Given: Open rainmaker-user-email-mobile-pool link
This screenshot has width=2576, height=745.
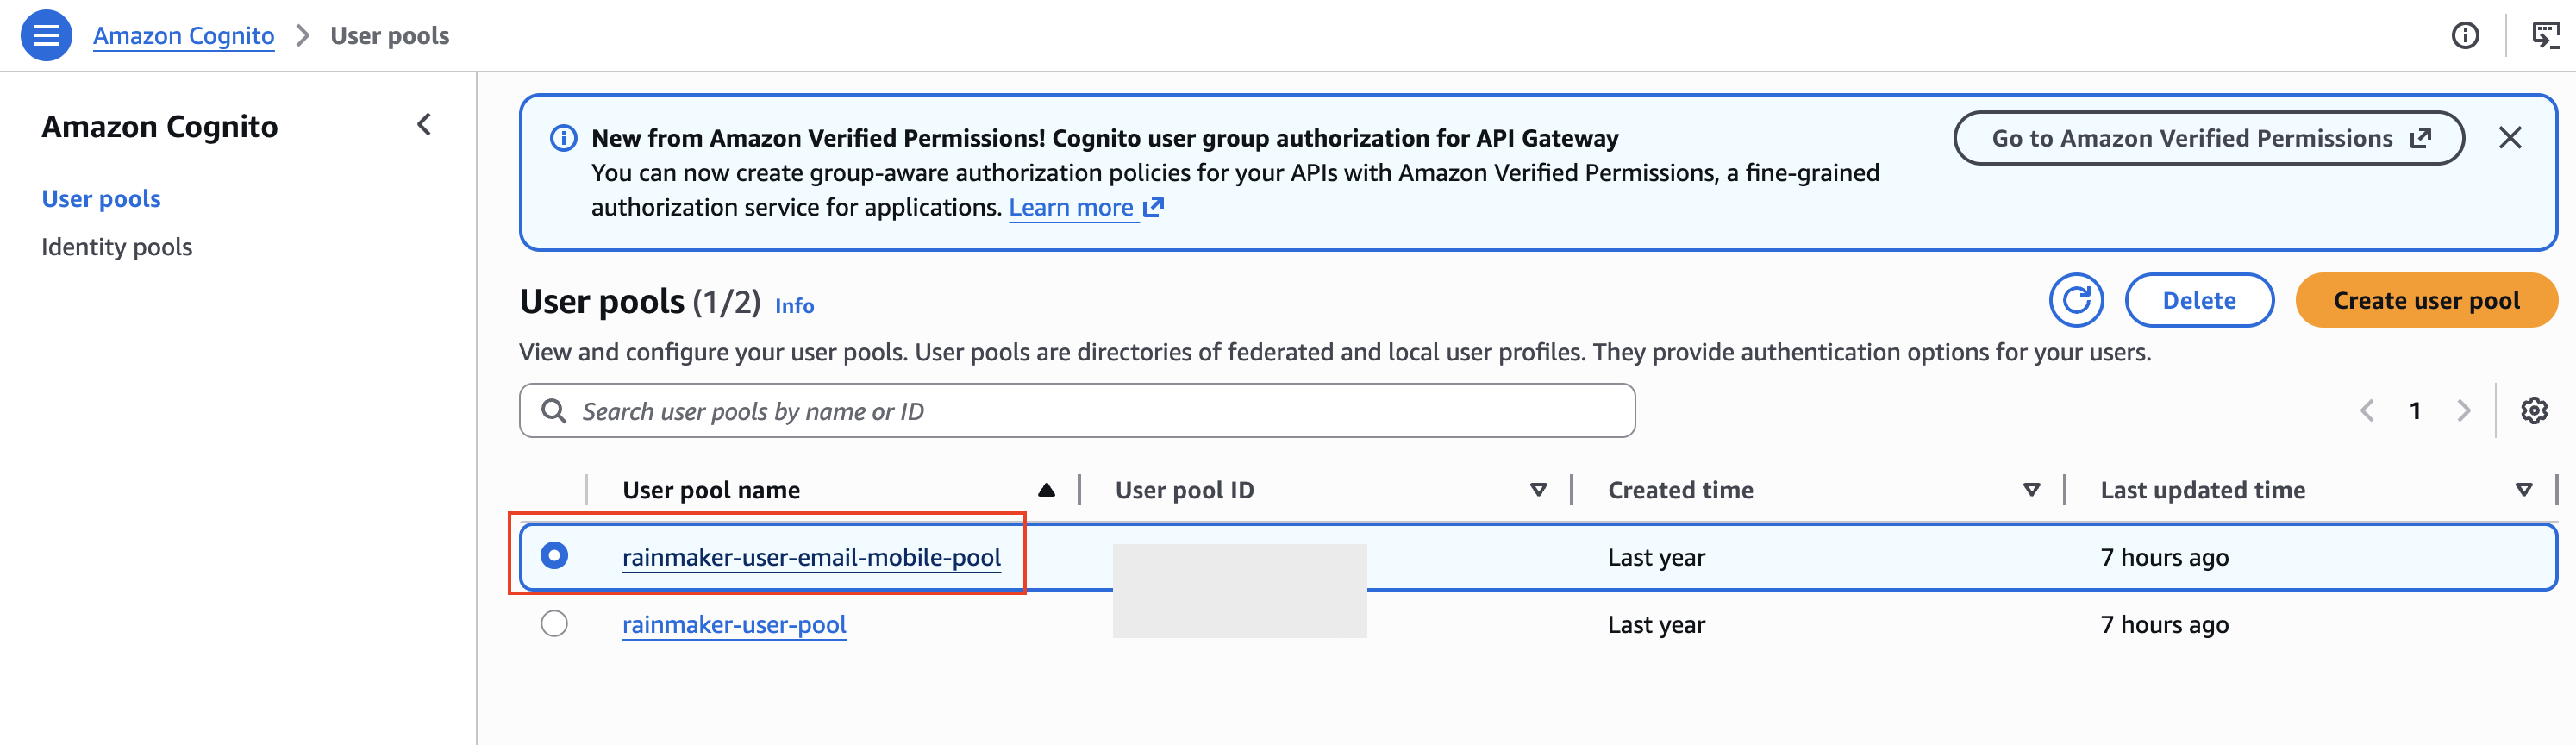Looking at the screenshot, I should click(x=811, y=557).
